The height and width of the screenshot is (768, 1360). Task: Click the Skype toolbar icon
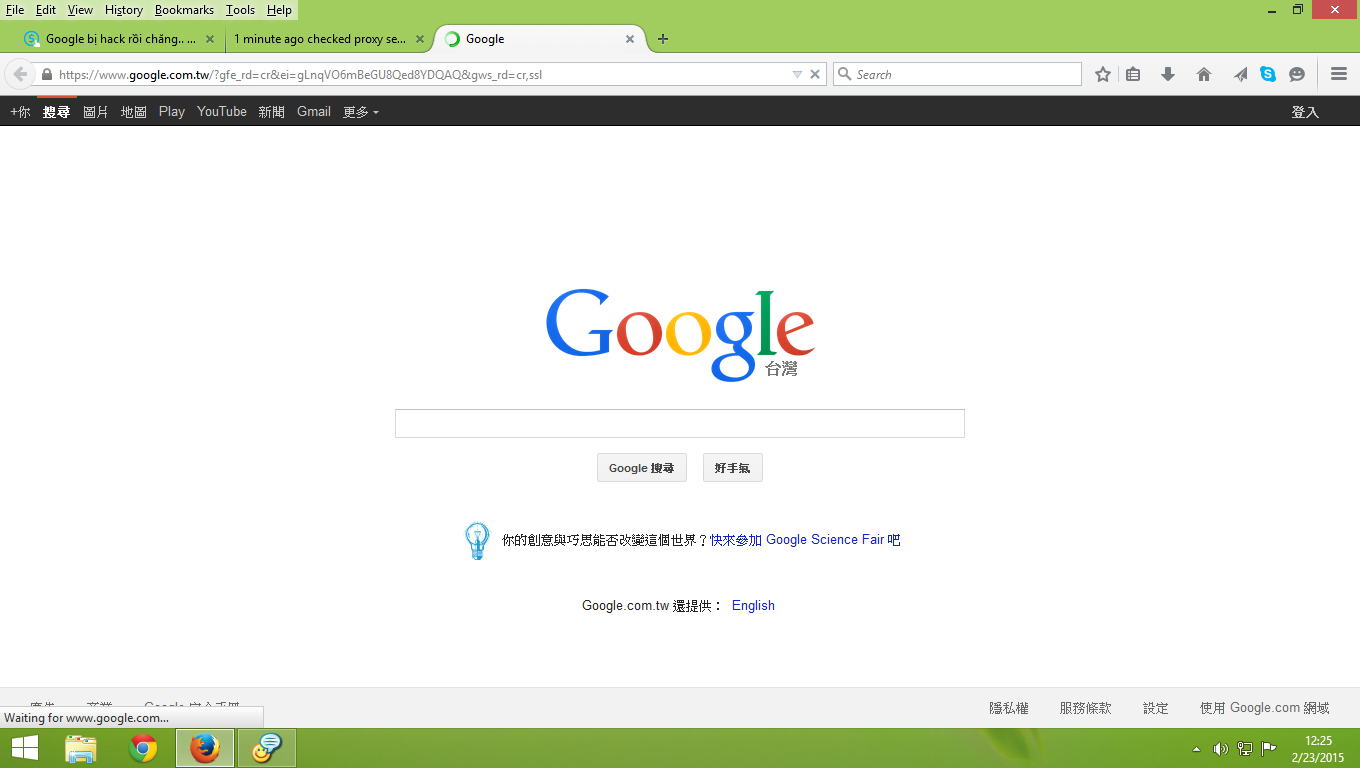coord(1268,74)
